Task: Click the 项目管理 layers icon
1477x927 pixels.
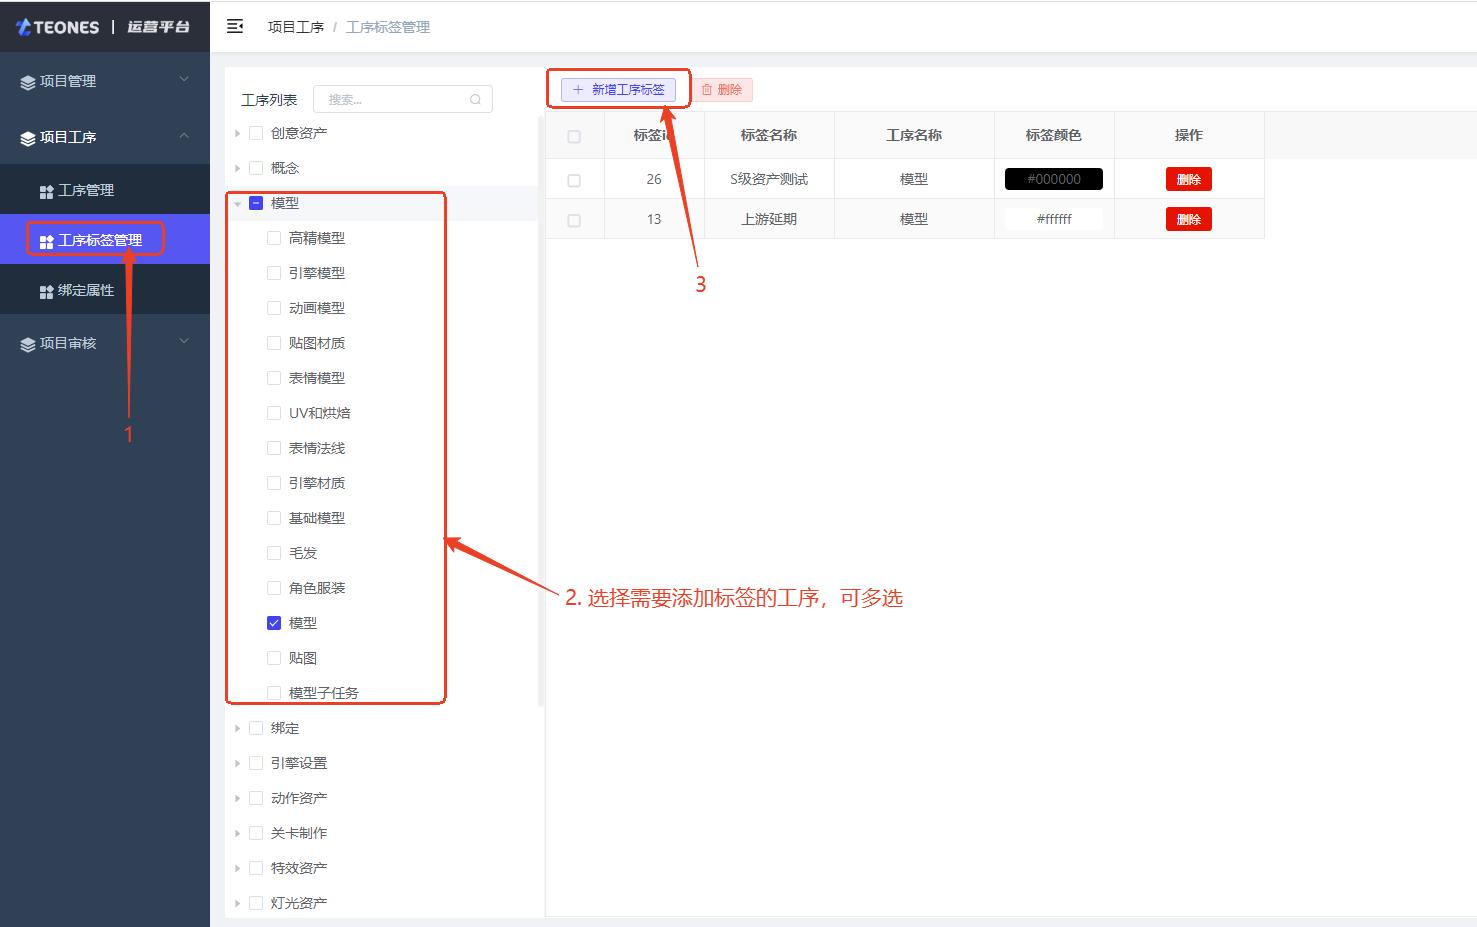Action: (27, 82)
